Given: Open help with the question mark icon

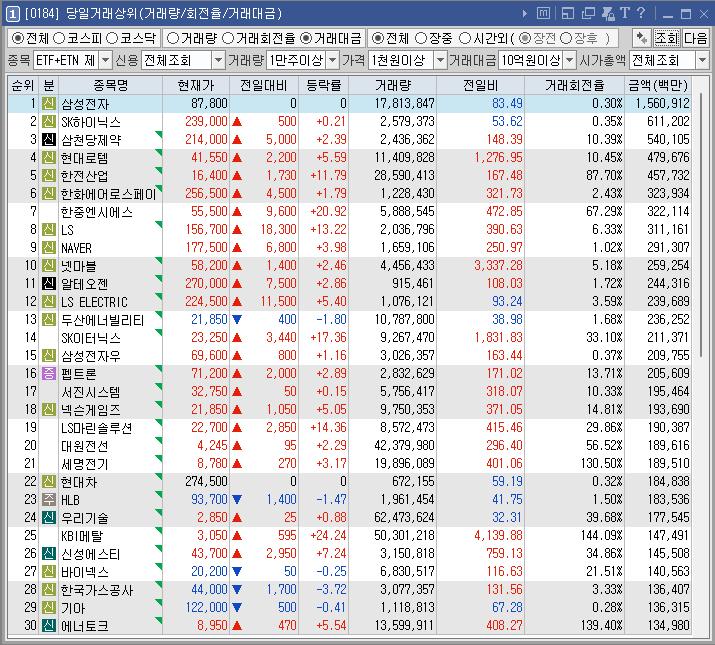Looking at the screenshot, I should click(x=641, y=13).
